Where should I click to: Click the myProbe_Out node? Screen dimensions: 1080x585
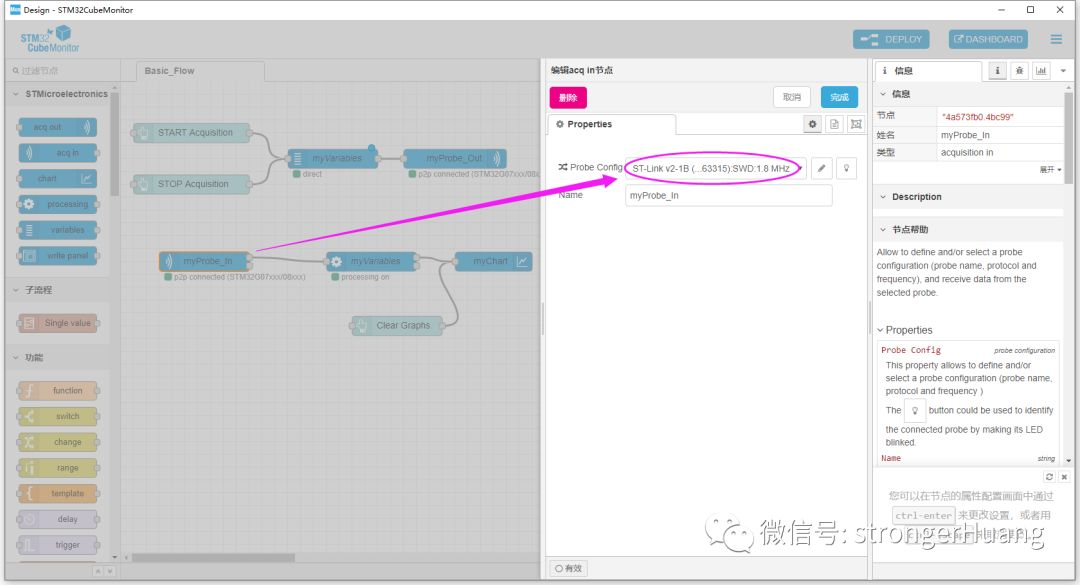(455, 158)
